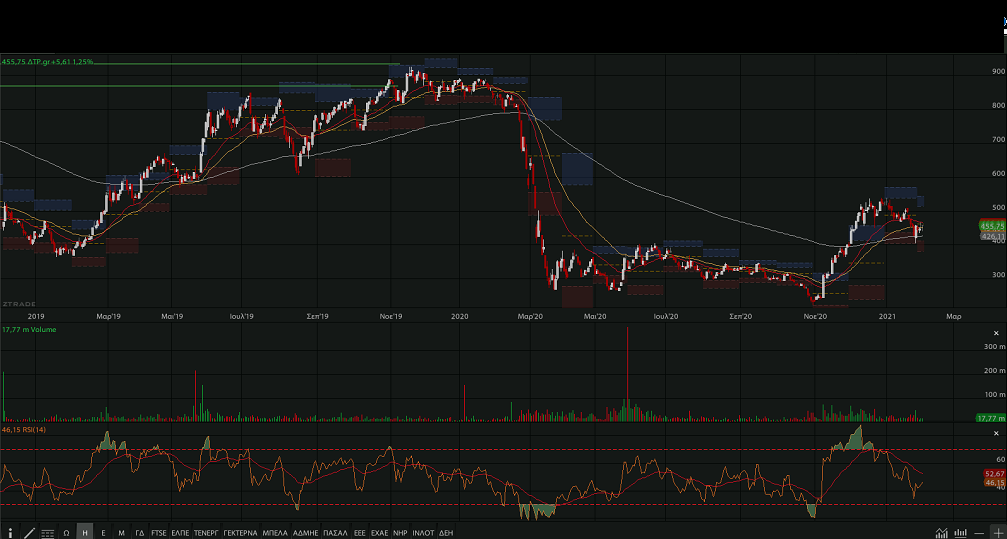
Task: Open the FTSE symbol tab
Action: point(159,532)
